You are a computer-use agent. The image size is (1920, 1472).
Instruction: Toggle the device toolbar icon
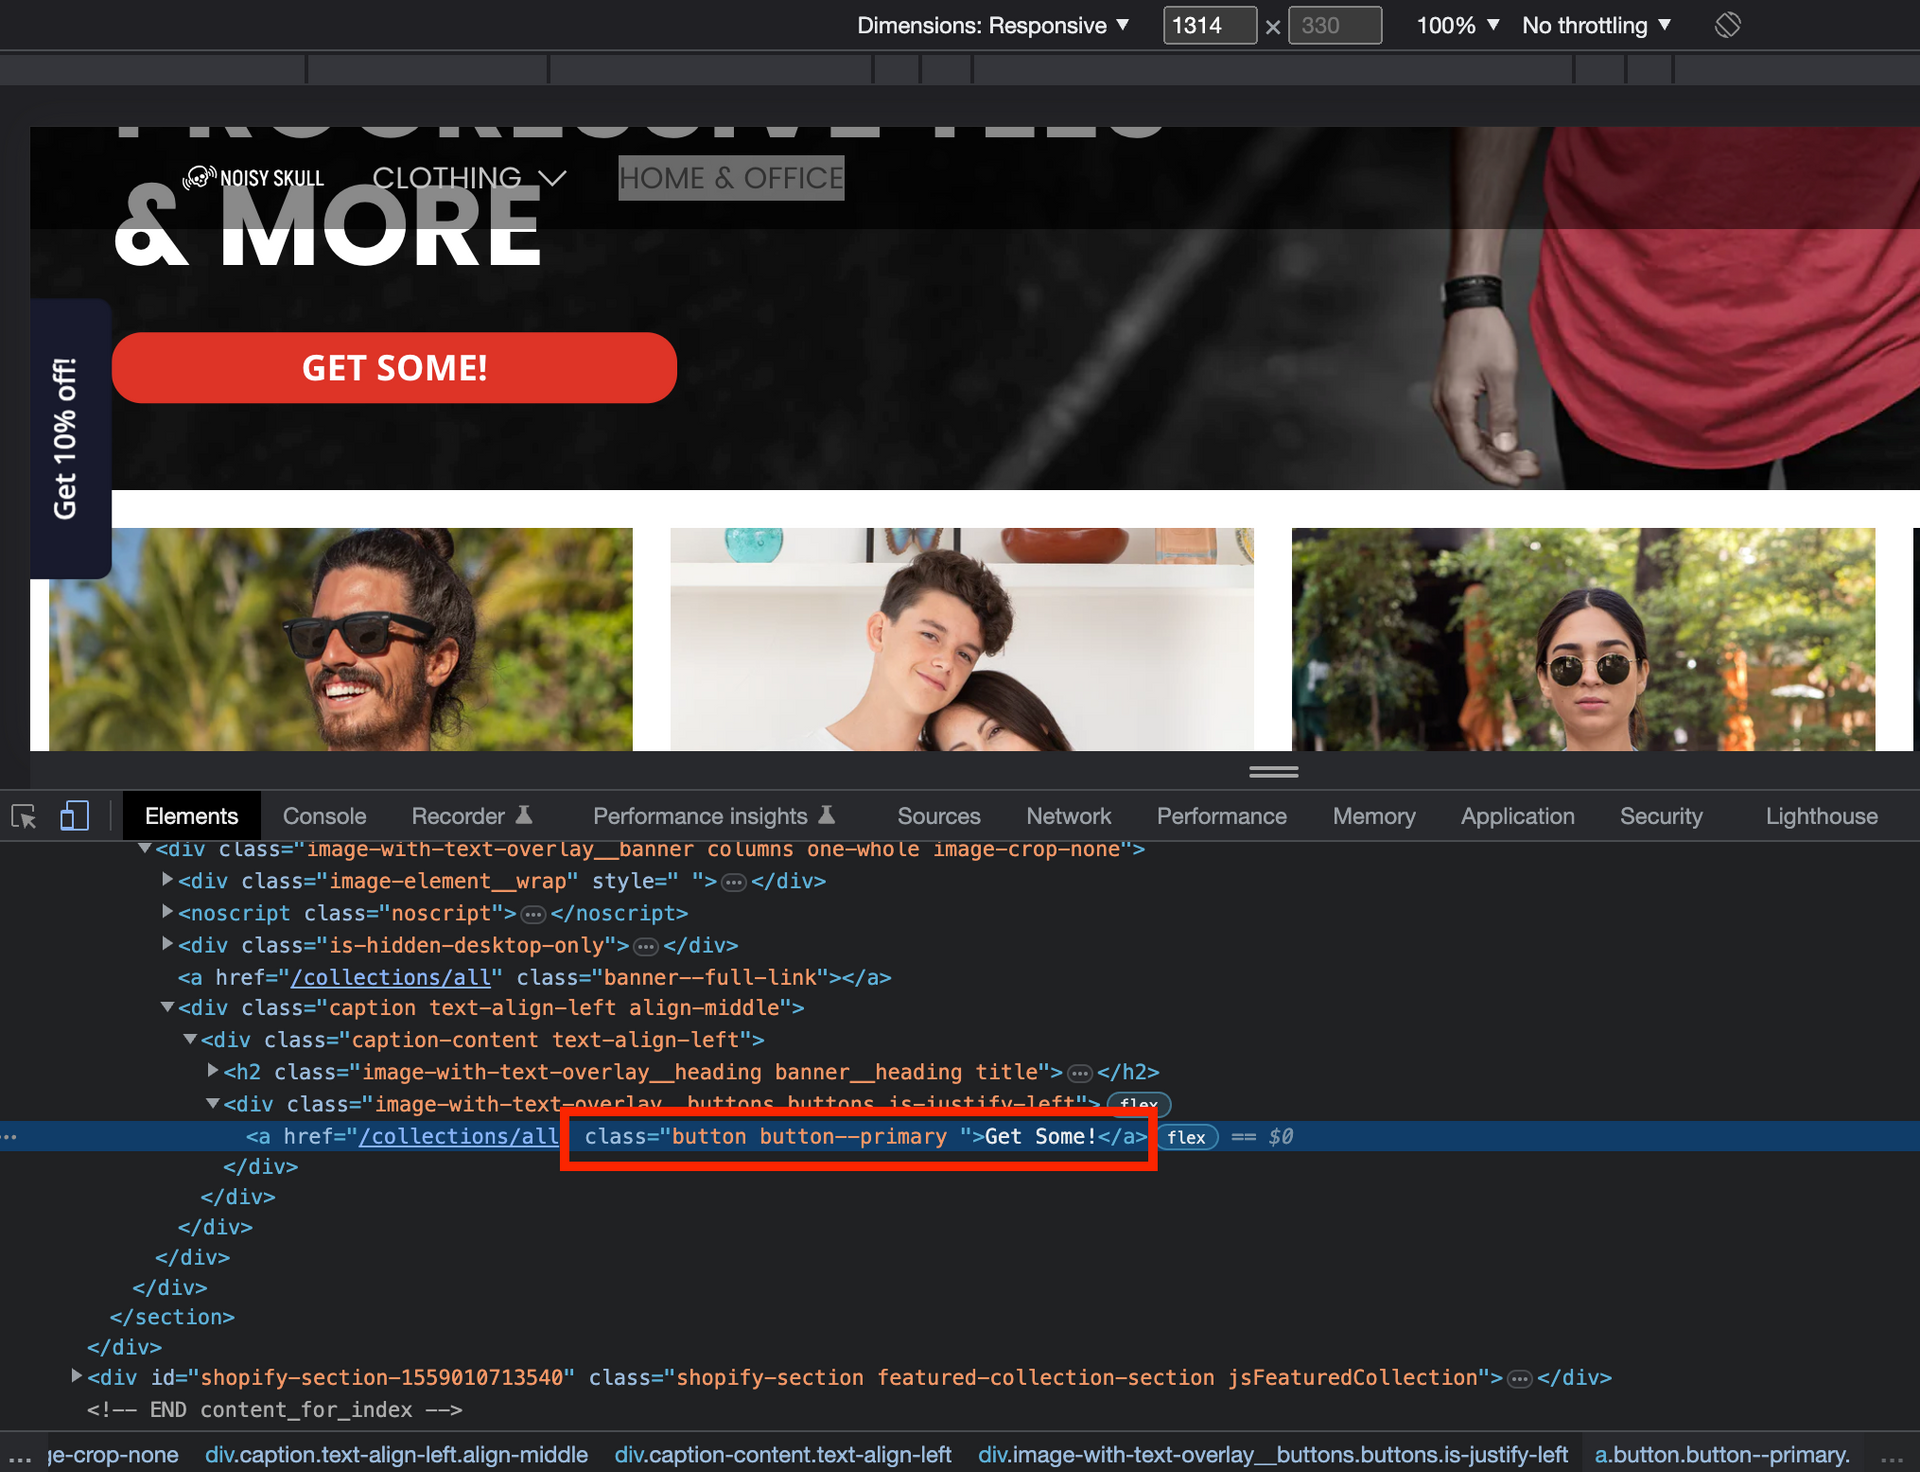(74, 816)
